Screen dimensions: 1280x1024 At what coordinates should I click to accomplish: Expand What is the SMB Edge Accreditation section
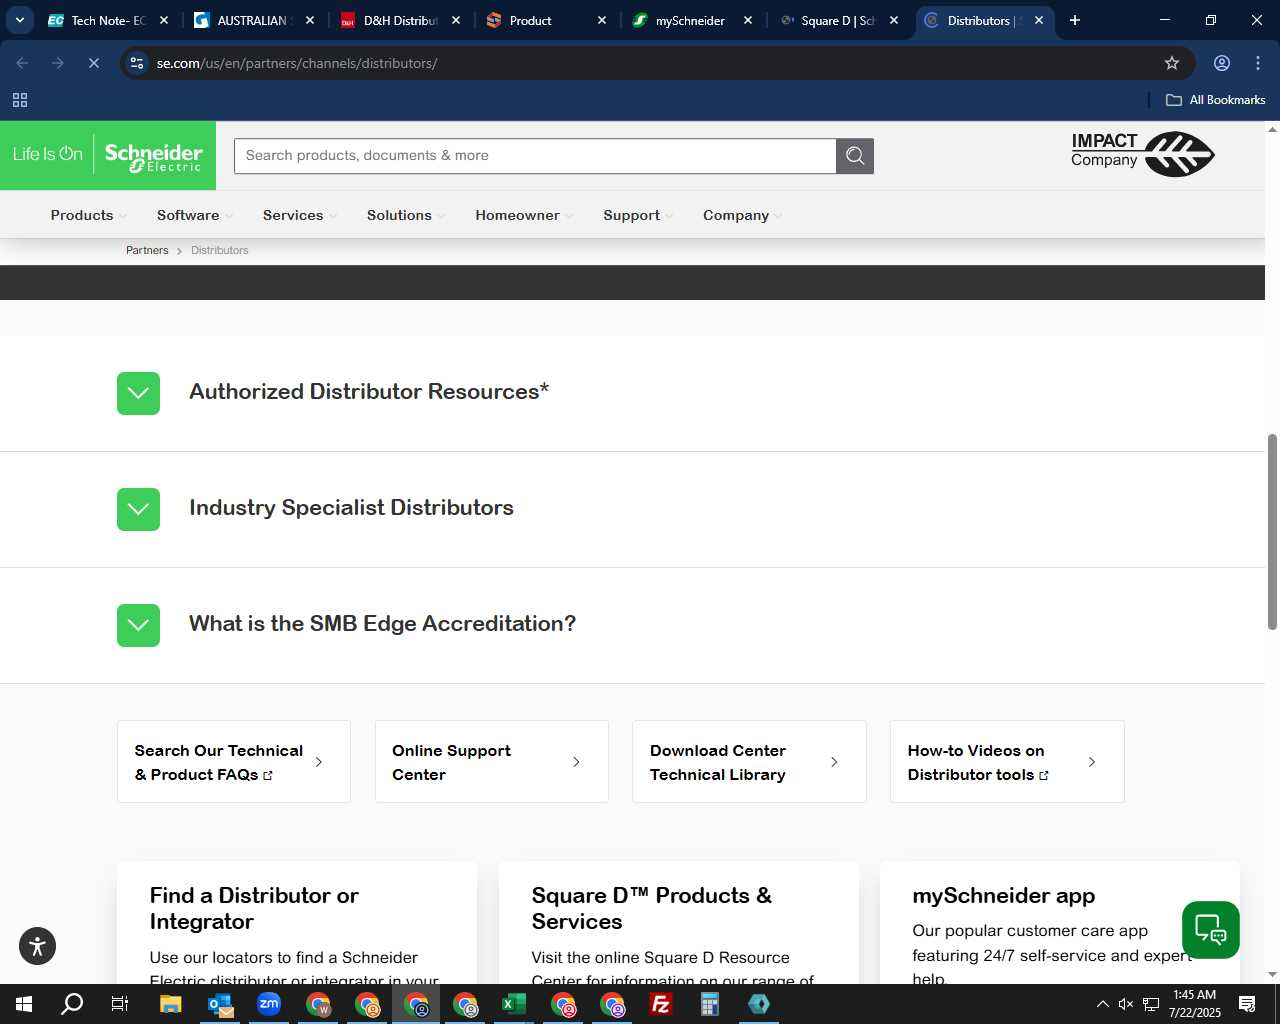point(138,625)
